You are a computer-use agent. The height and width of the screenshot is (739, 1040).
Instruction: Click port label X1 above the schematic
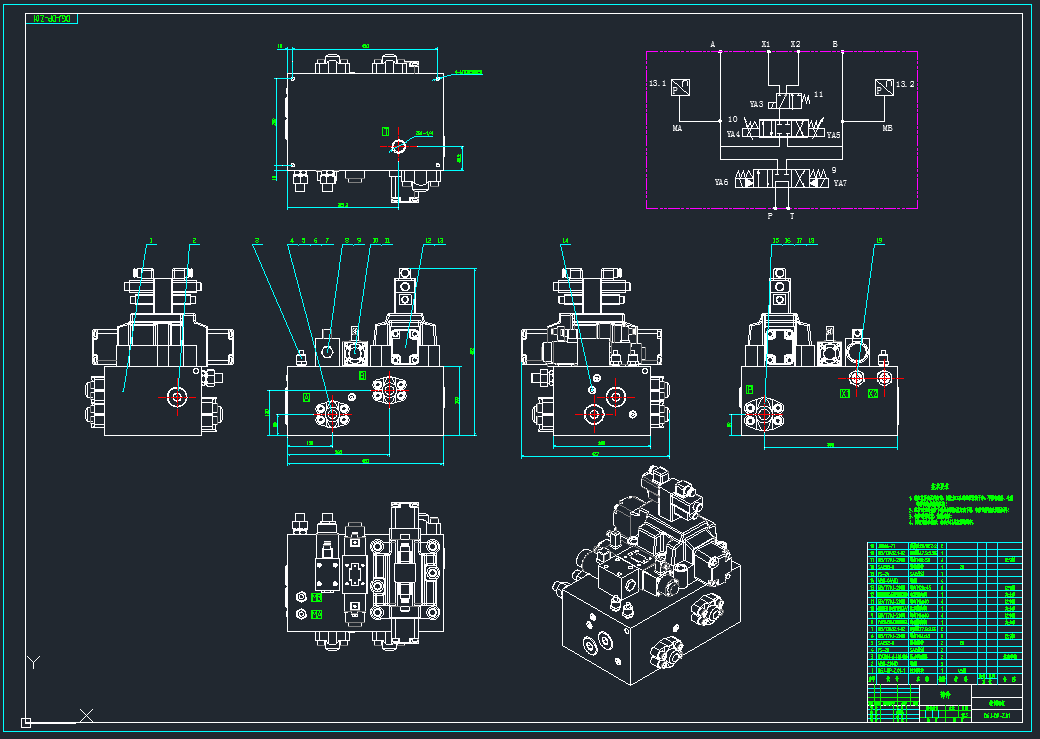pos(766,44)
